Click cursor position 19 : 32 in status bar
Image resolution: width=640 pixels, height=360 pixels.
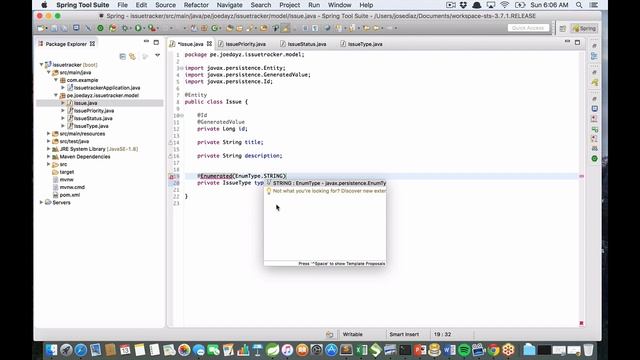tap(442, 334)
